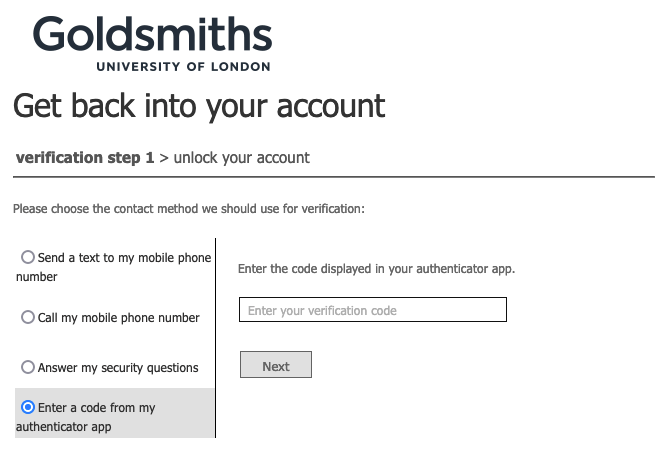Select the "Send a text" radio button

pos(28,257)
